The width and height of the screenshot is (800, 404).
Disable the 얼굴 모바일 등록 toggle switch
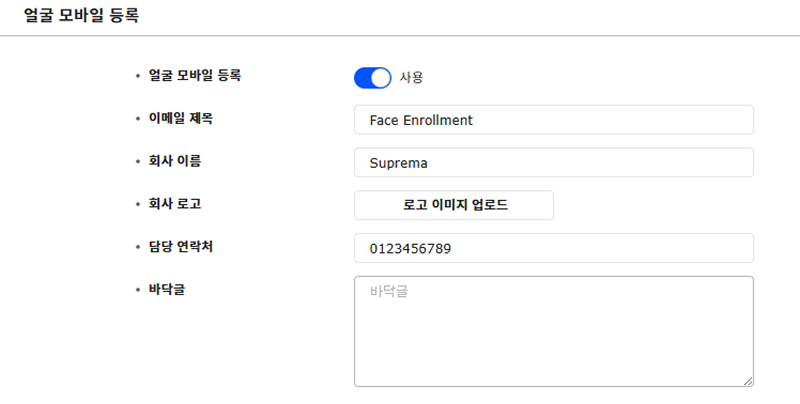coord(372,78)
